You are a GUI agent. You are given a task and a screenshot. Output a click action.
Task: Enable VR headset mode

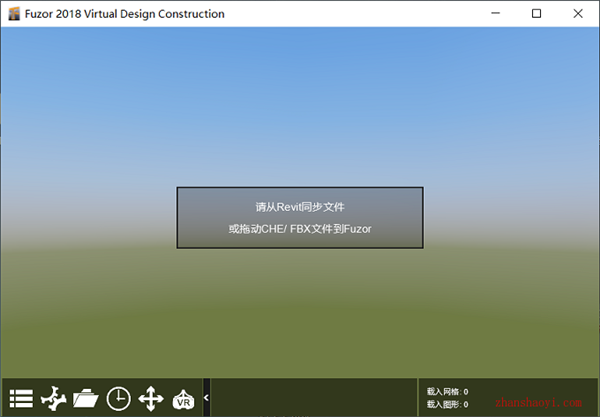pos(184,399)
